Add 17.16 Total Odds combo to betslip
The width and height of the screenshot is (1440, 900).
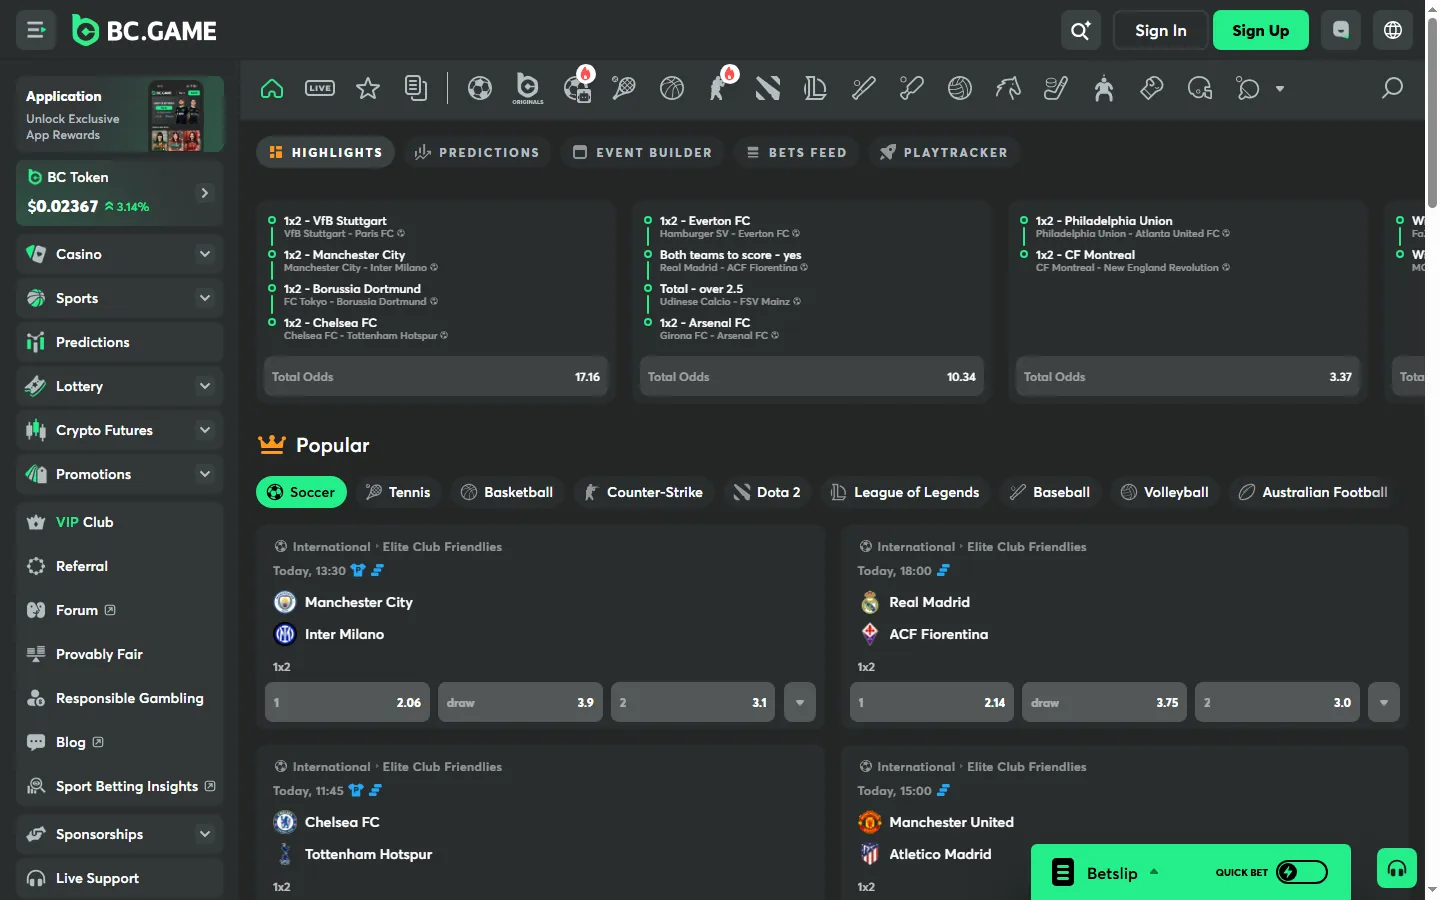(x=436, y=377)
